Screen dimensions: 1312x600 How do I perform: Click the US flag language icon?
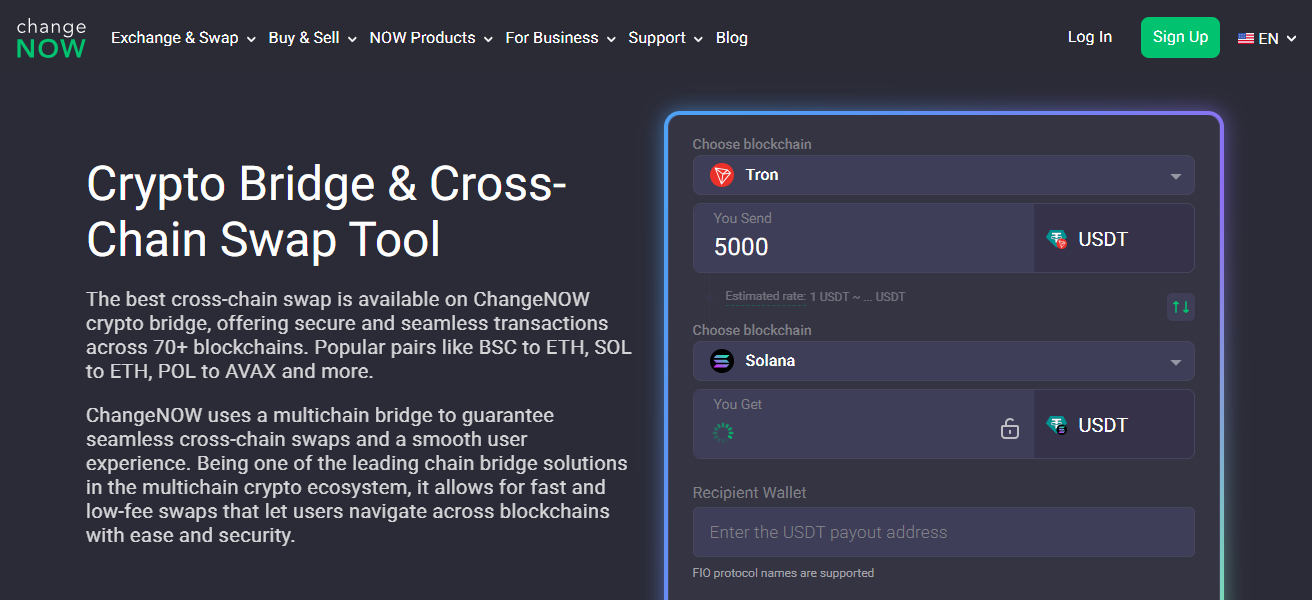point(1245,37)
